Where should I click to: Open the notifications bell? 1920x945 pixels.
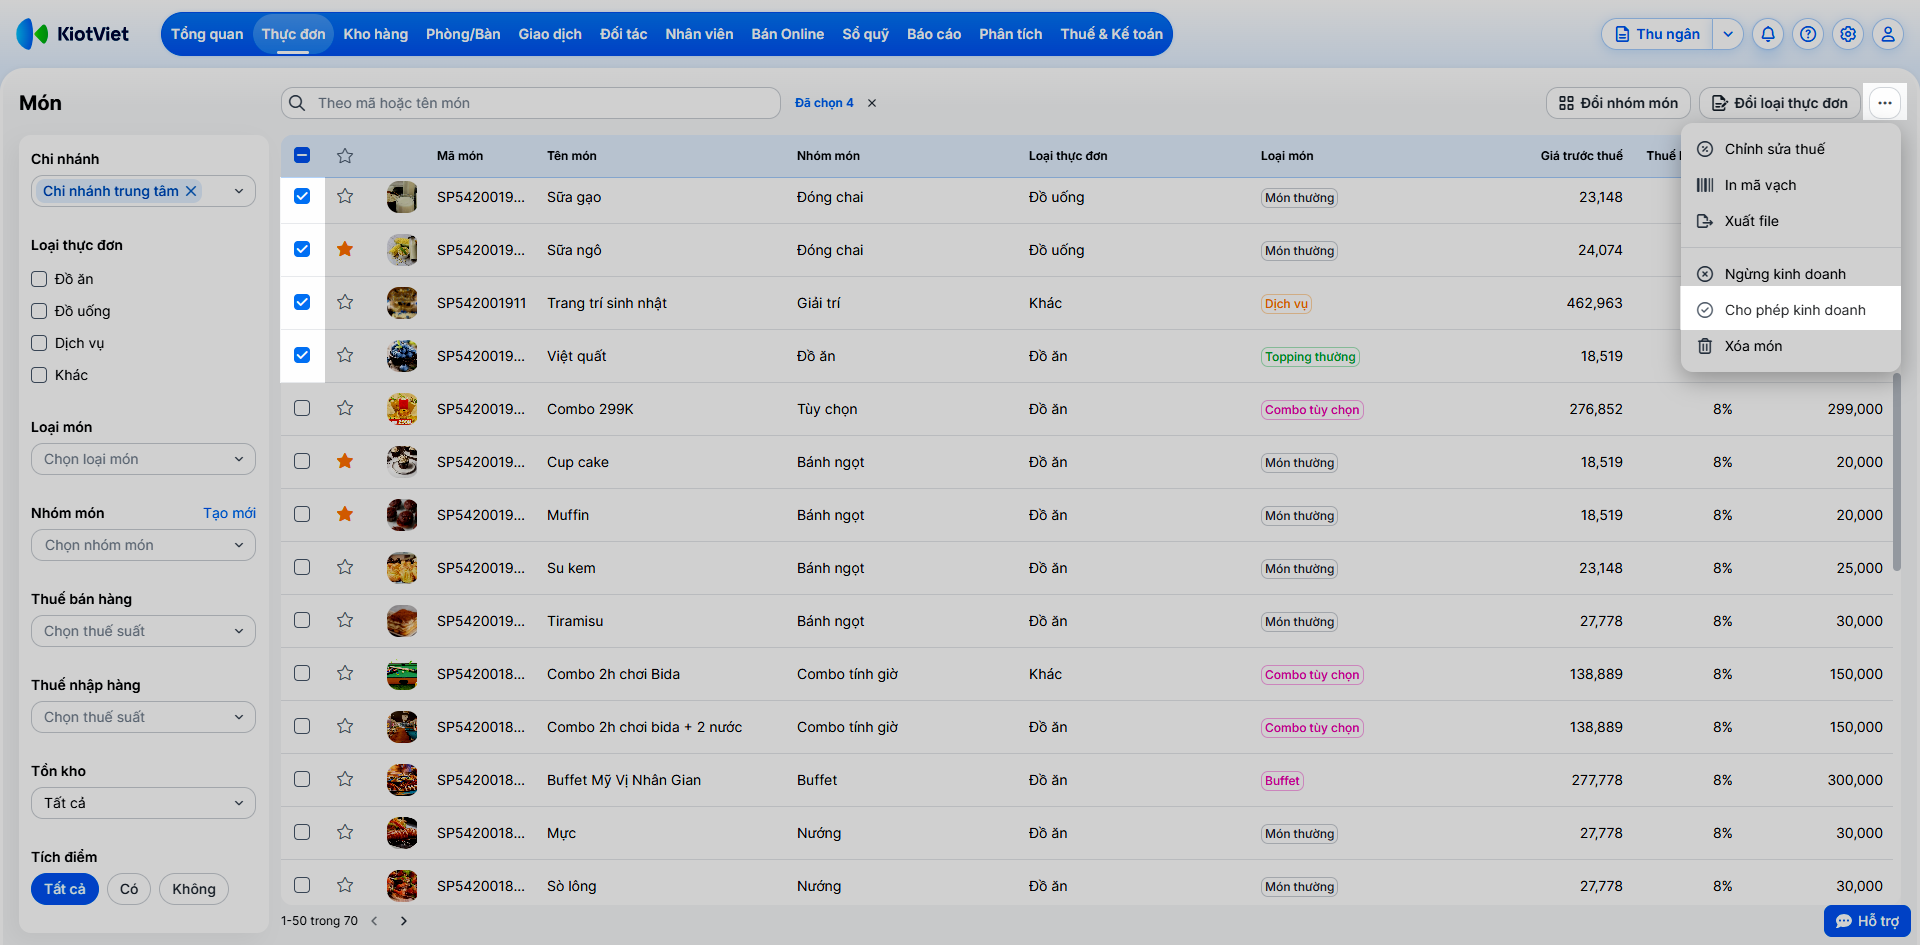tap(1768, 34)
